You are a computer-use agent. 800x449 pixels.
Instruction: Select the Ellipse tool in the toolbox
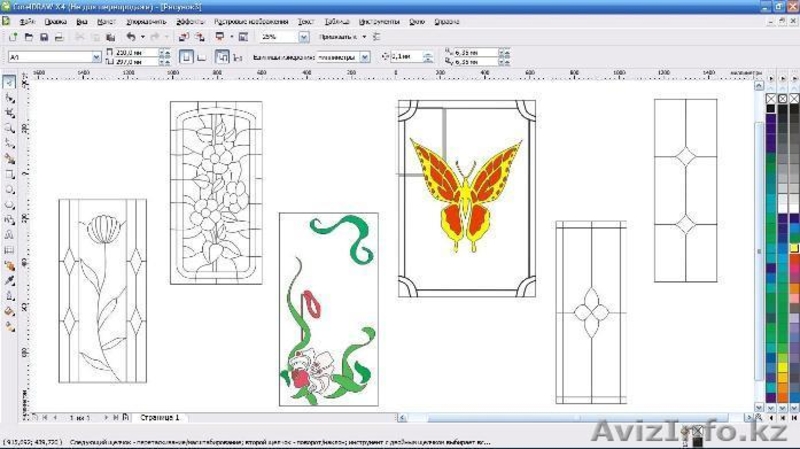coord(9,188)
